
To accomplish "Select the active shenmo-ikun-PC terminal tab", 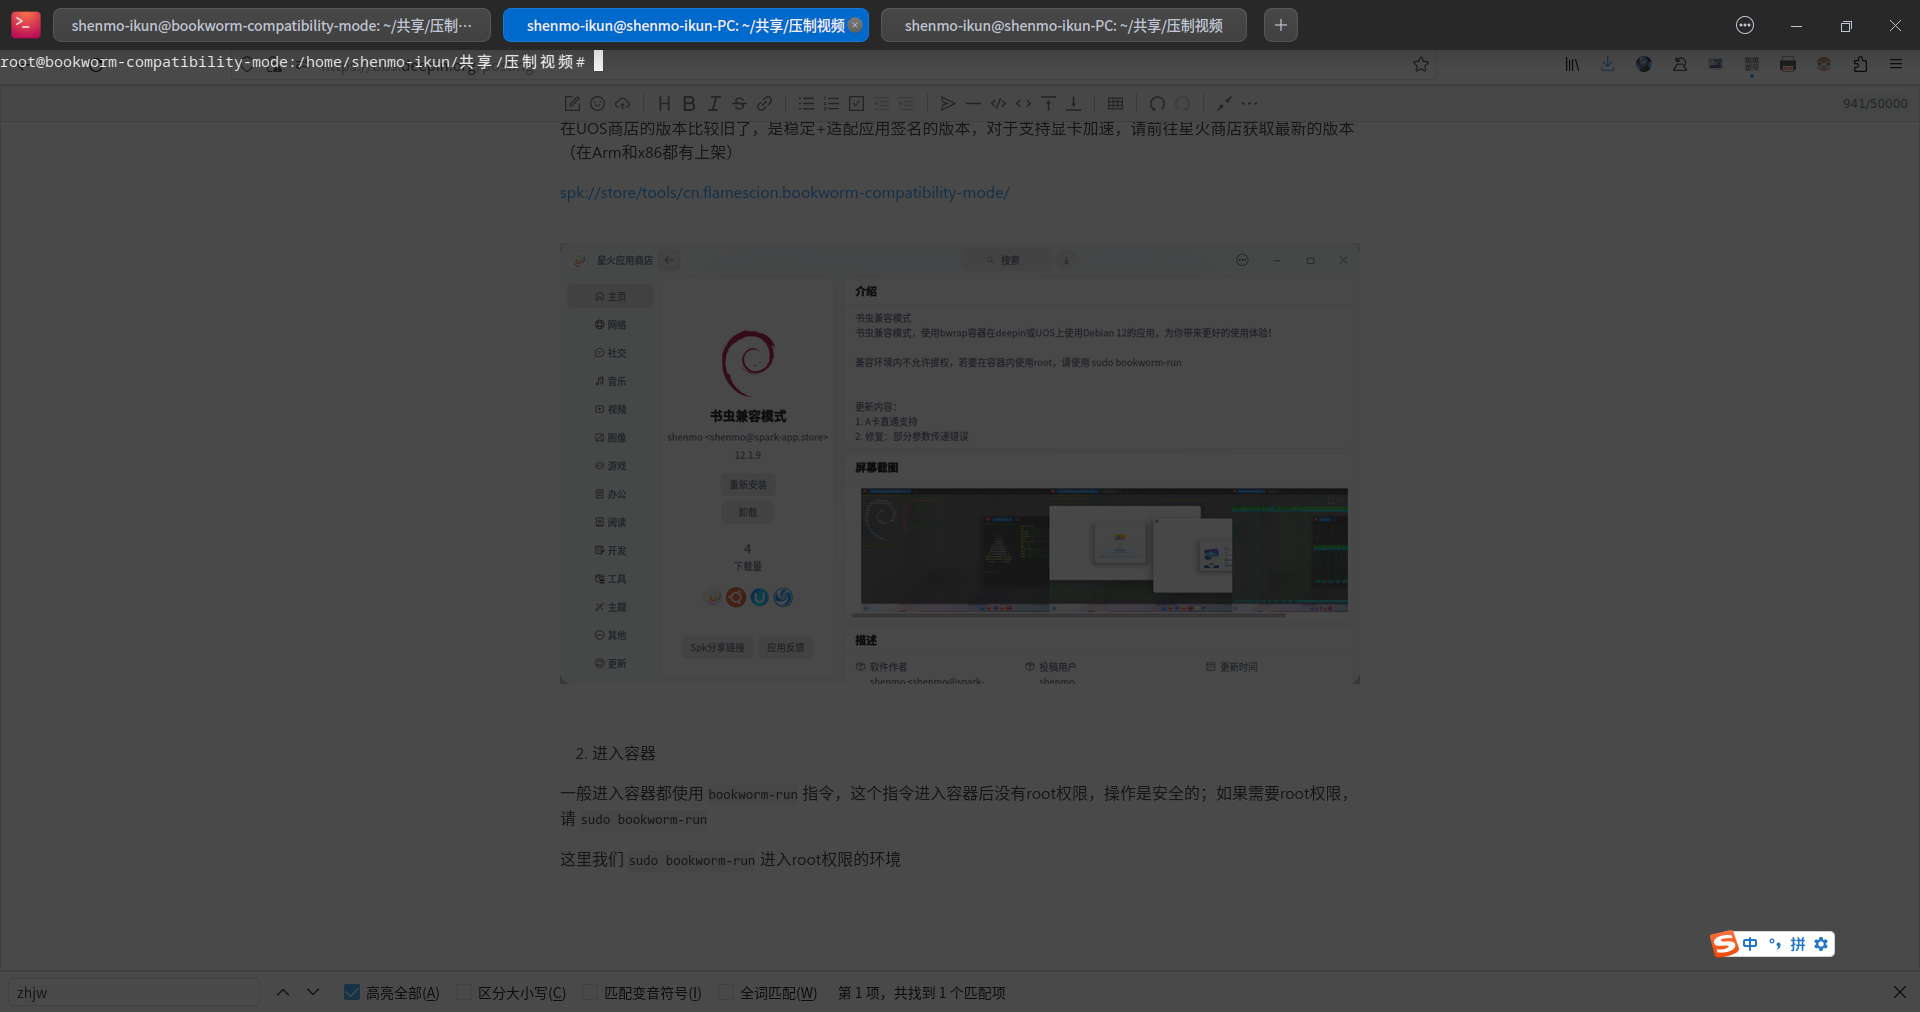I will click(x=685, y=25).
